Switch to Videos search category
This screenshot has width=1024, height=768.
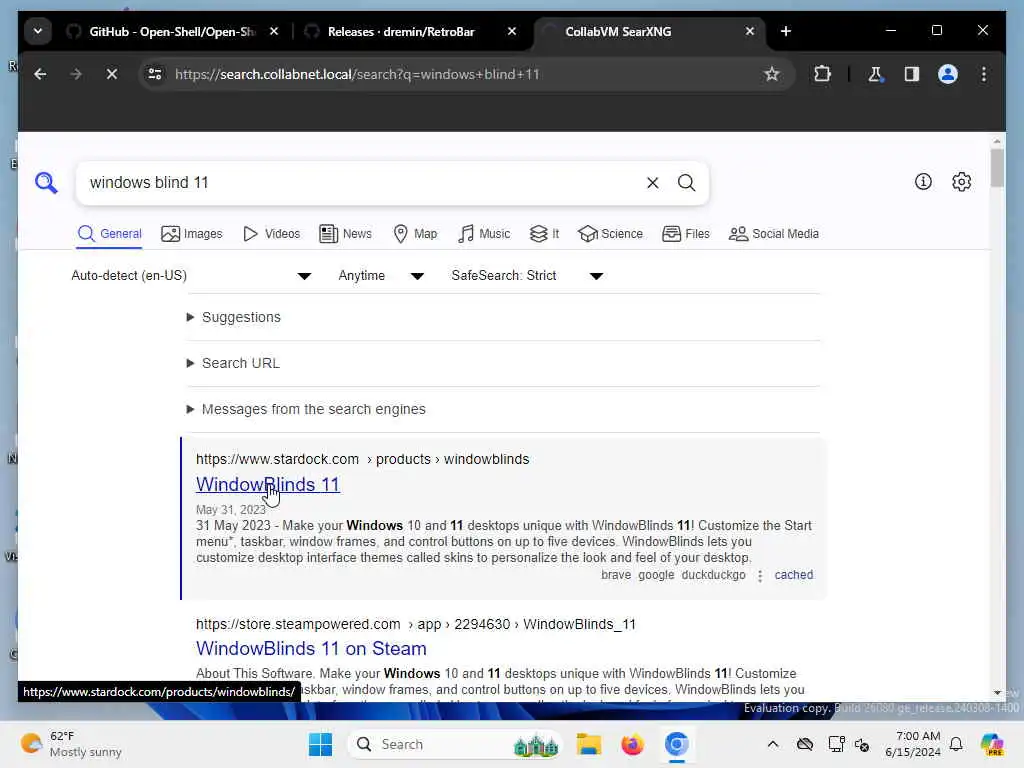point(271,234)
